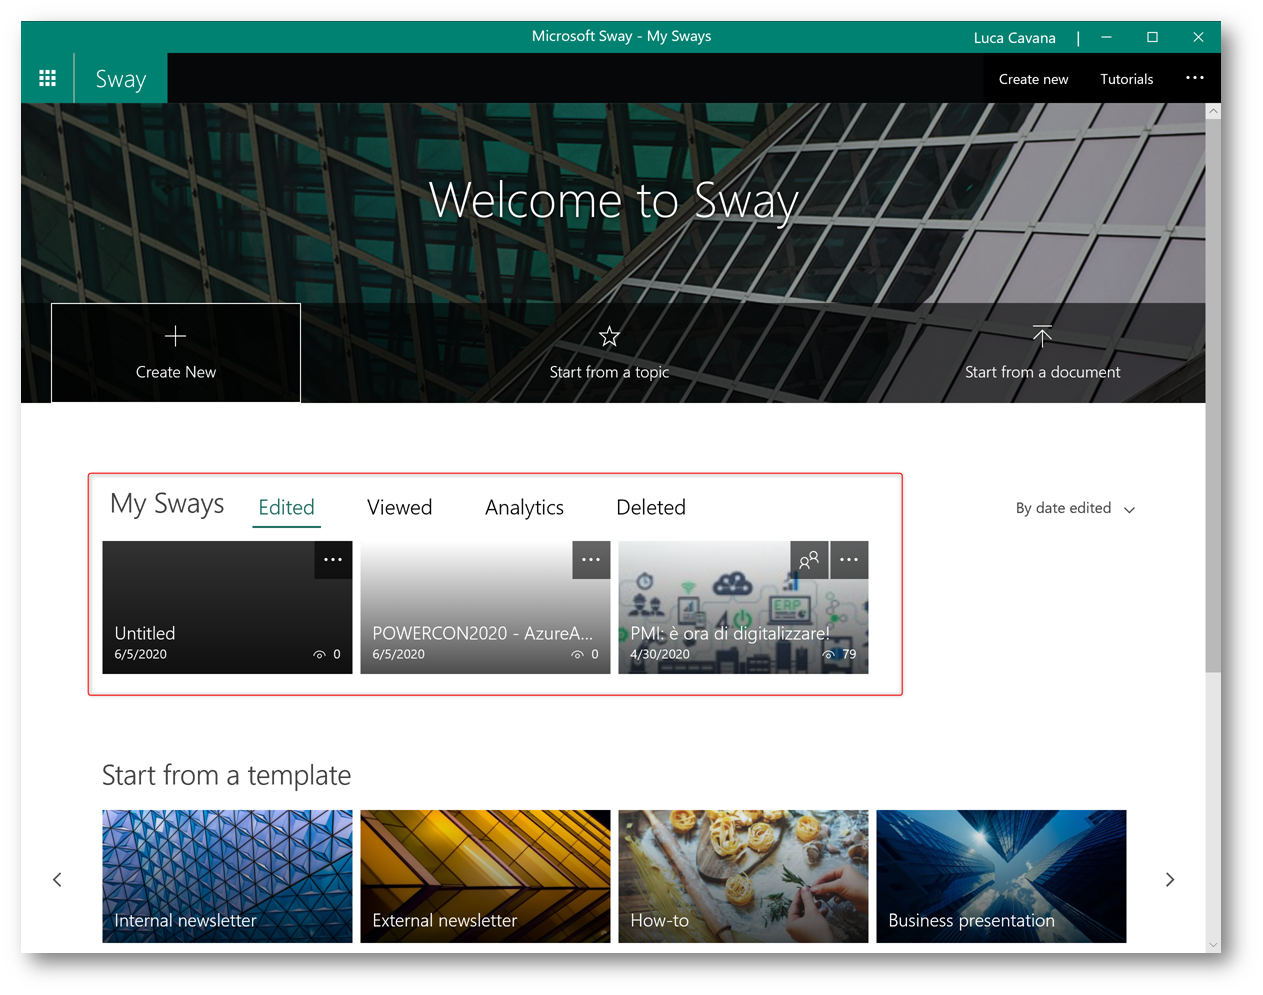The image size is (1263, 995).
Task: Open options menu on Untitled sway card
Action: point(333,560)
